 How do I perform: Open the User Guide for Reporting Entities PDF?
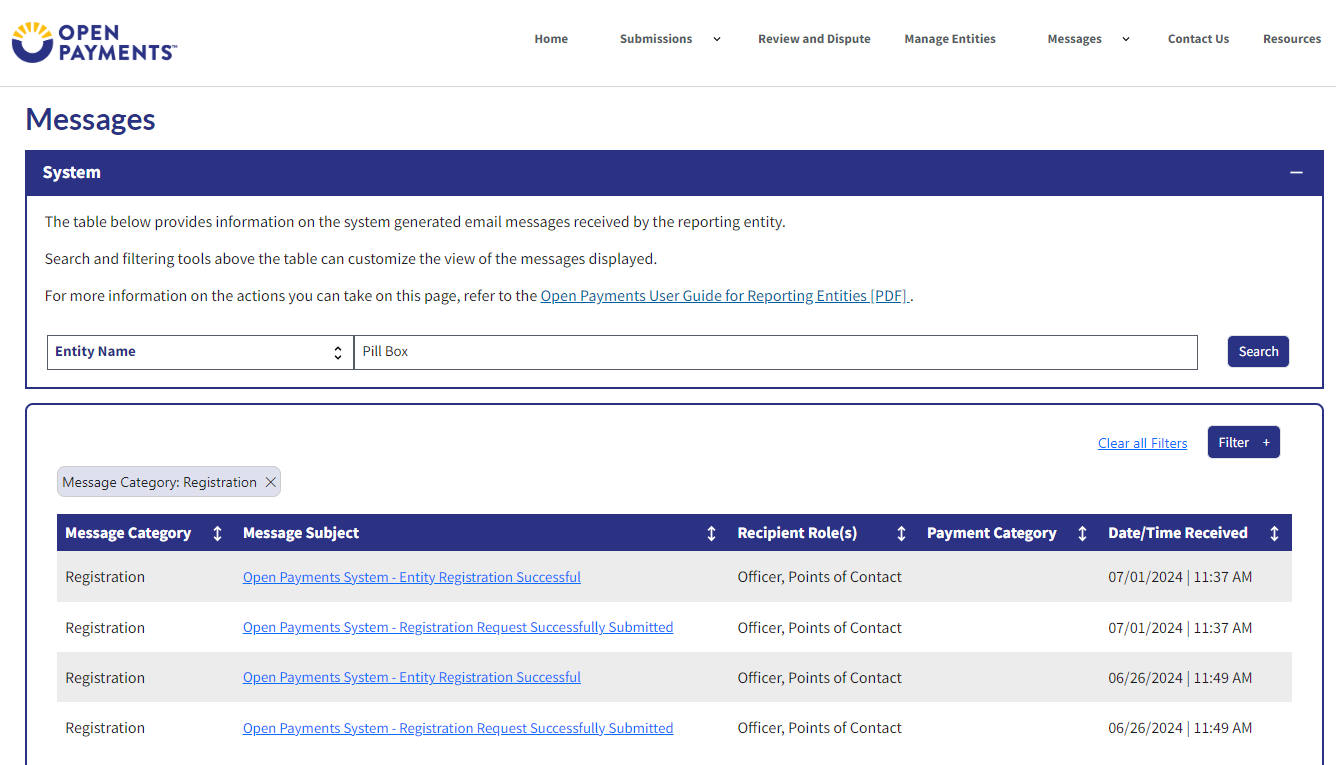tap(724, 296)
